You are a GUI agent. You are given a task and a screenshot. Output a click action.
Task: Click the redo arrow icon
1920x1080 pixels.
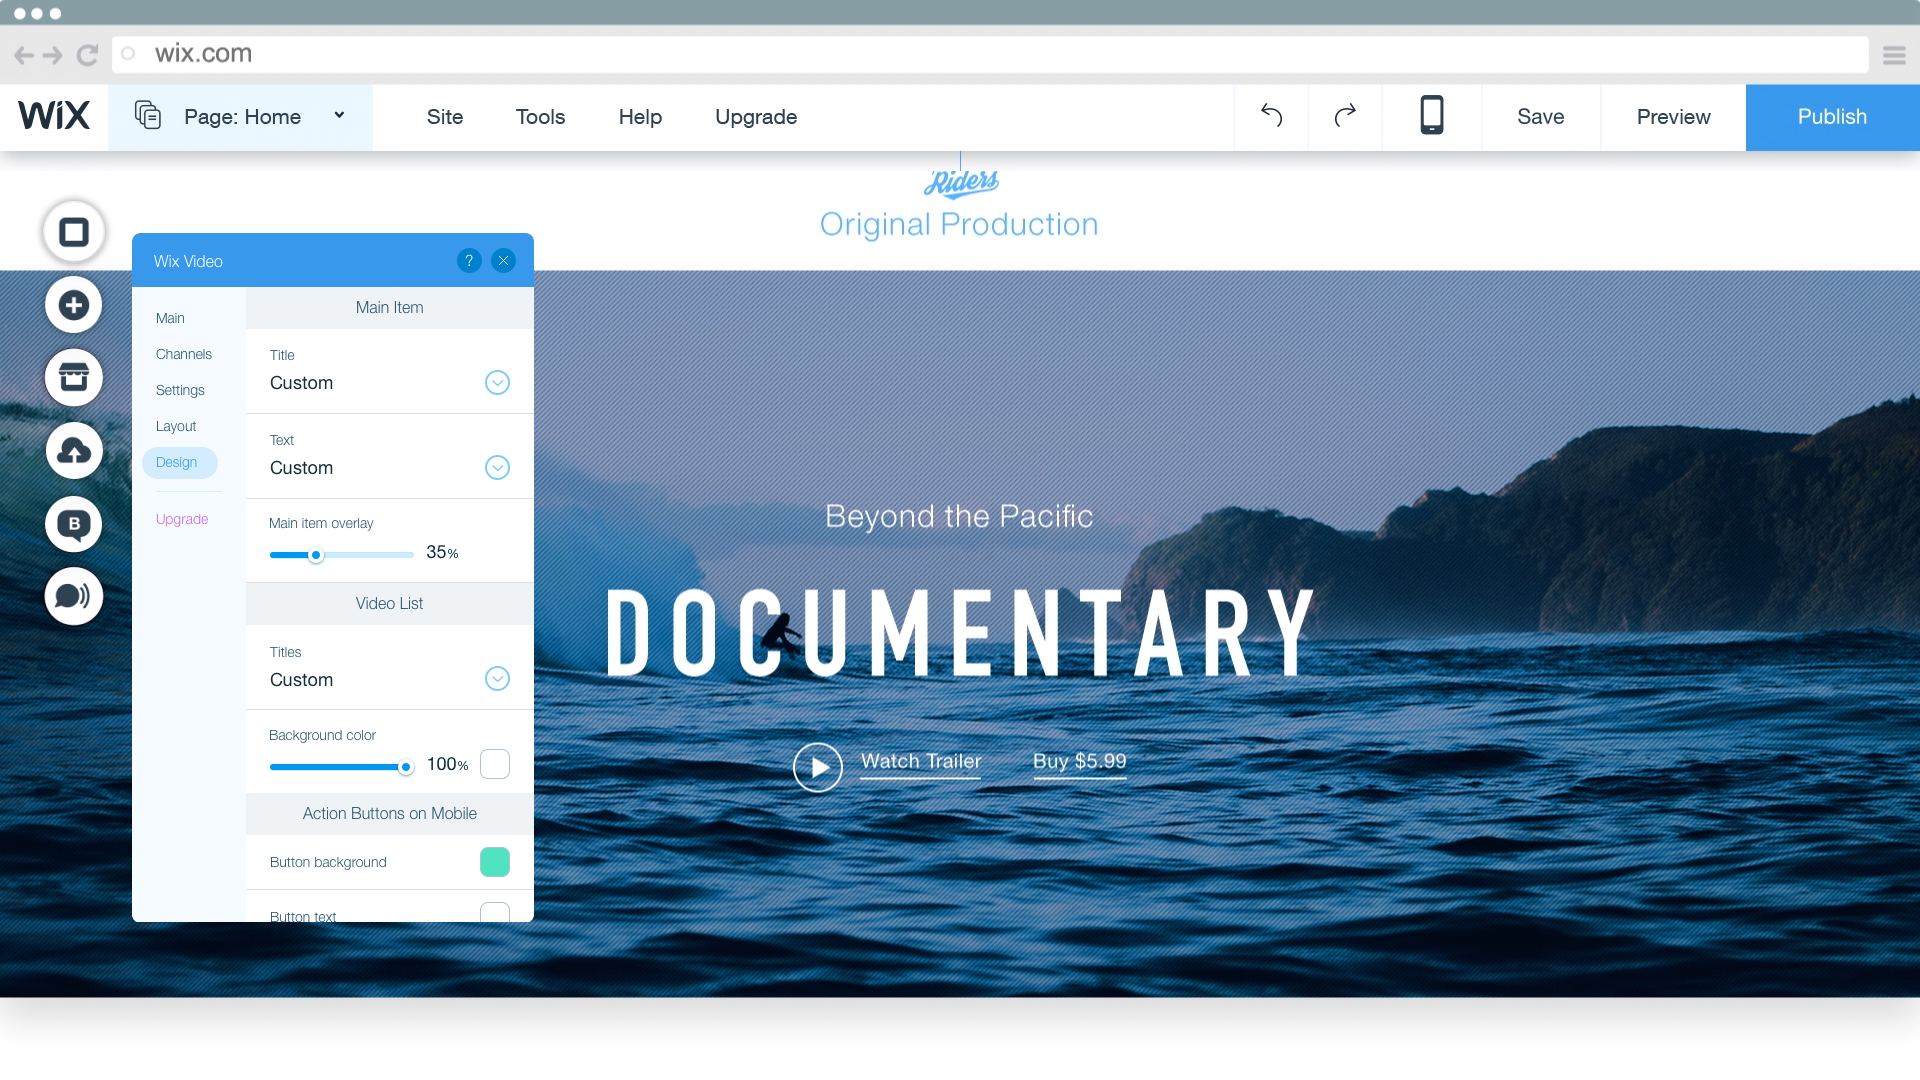coord(1345,116)
